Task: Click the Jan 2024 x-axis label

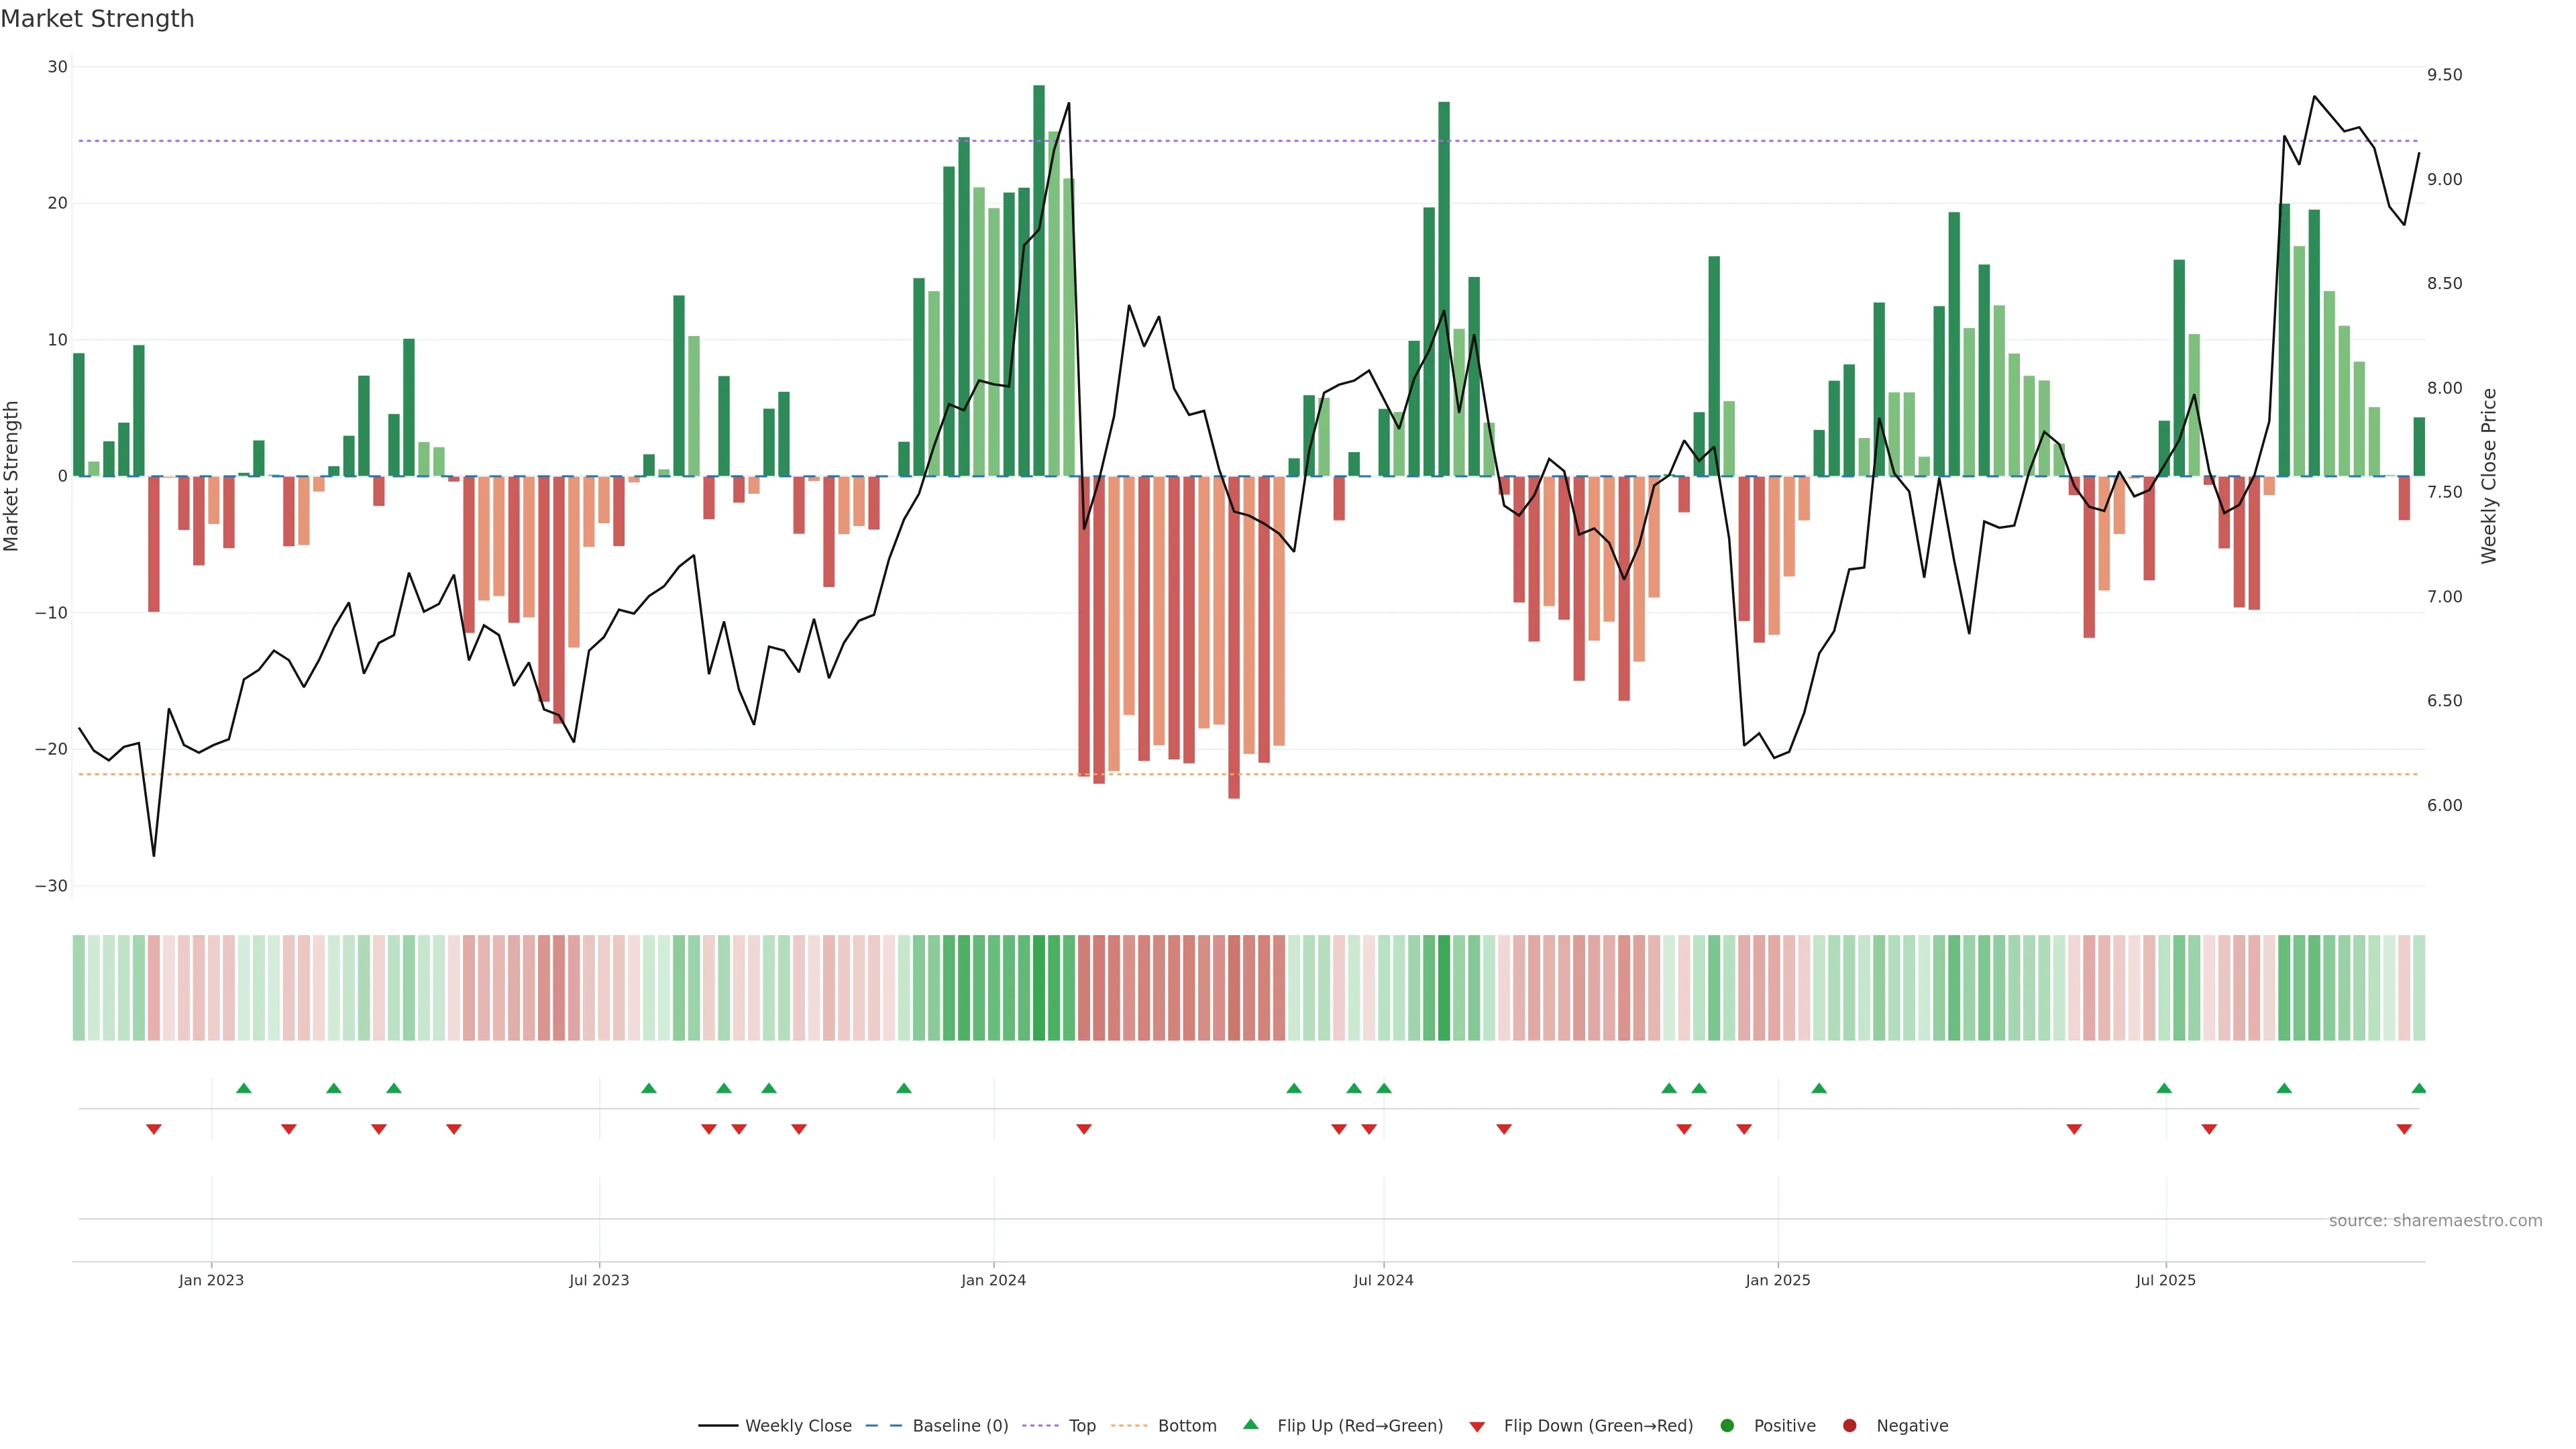Action: (x=993, y=1280)
